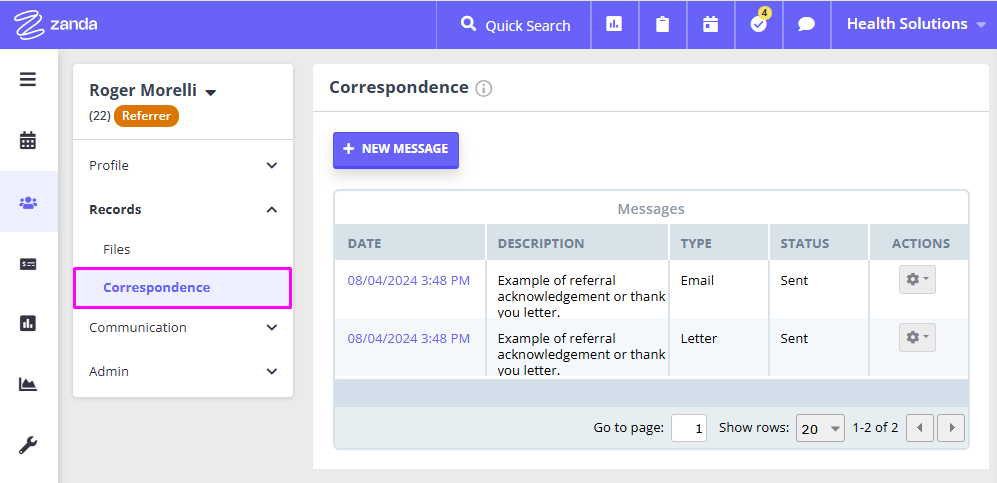This screenshot has width=997, height=483.
Task: Click the Correspondence info icon
Action: [x=484, y=89]
